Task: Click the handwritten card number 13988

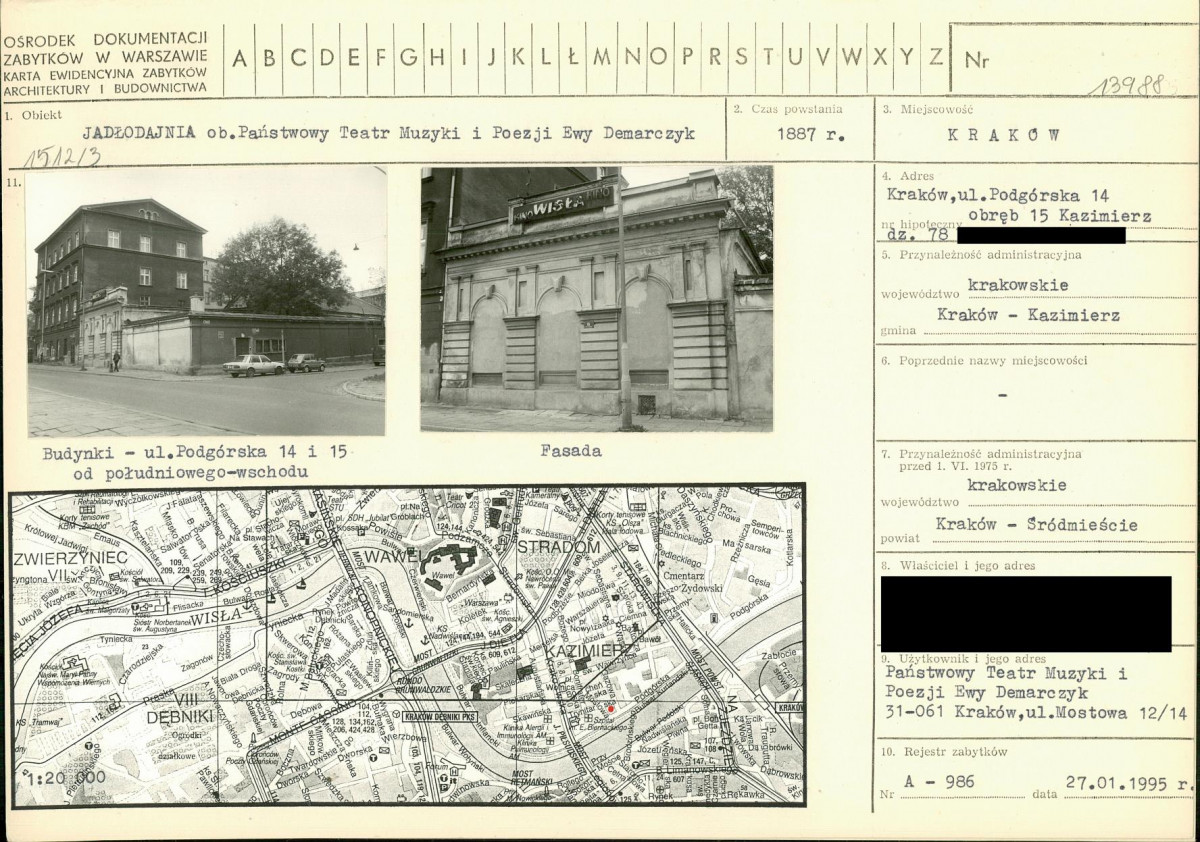Action: click(x=1127, y=86)
